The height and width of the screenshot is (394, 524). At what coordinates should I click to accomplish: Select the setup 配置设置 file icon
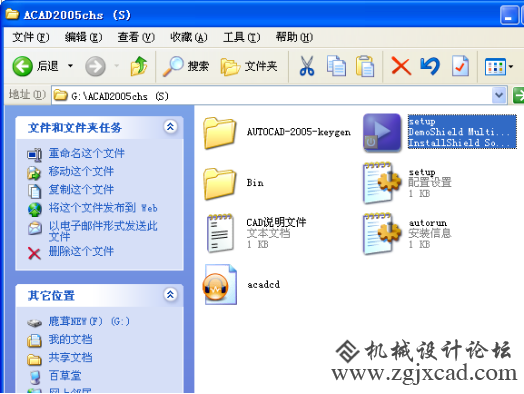382,183
